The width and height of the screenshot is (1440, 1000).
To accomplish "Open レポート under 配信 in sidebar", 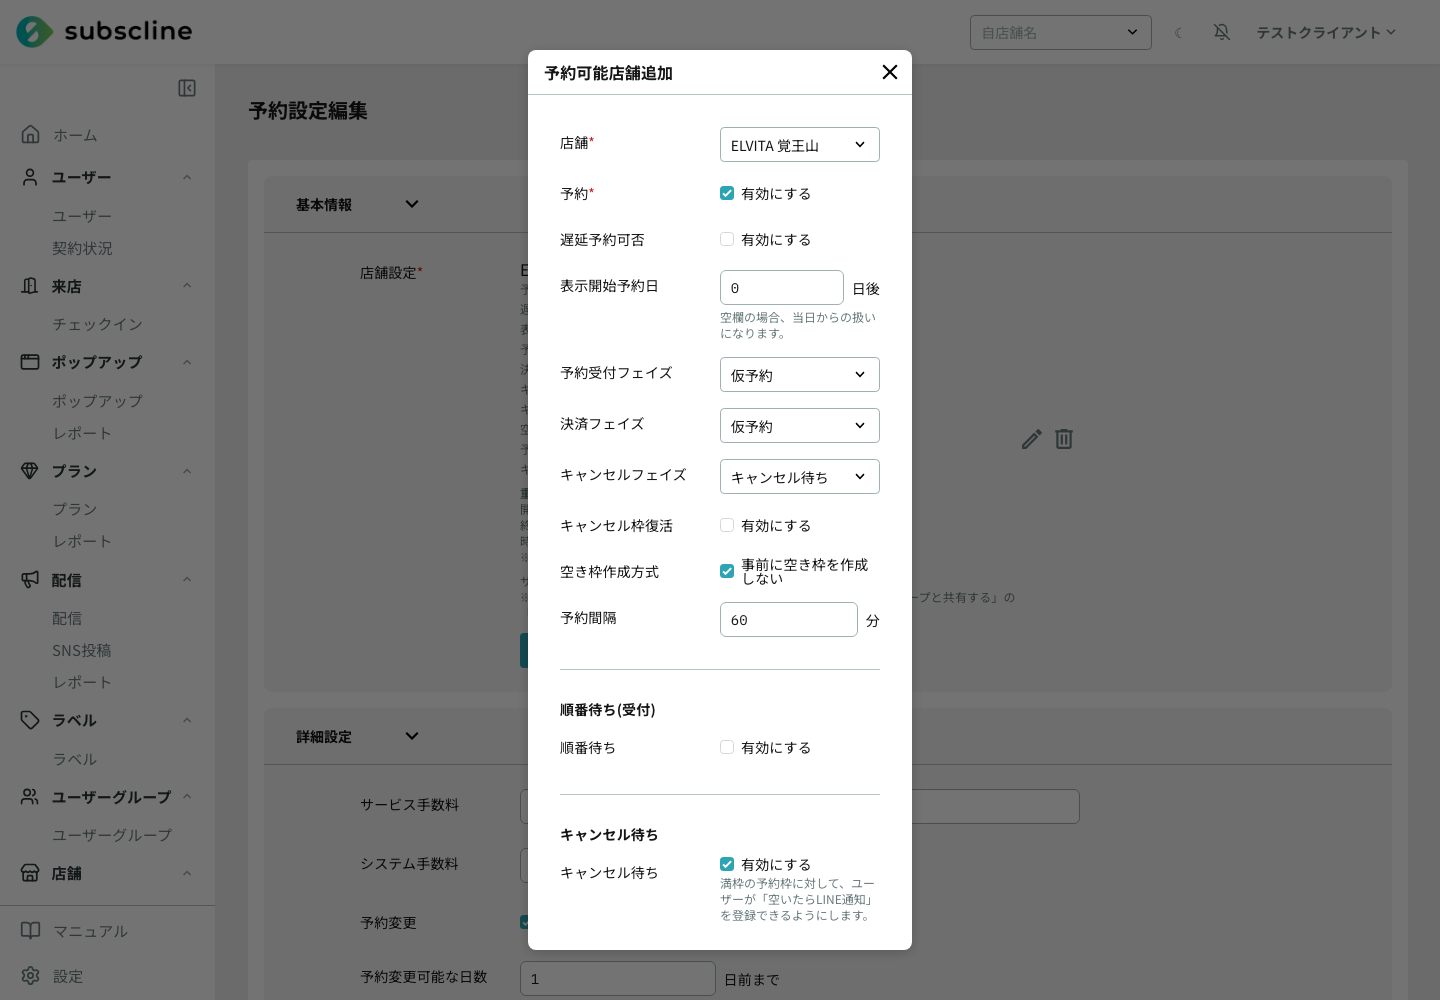I will 82,682.
